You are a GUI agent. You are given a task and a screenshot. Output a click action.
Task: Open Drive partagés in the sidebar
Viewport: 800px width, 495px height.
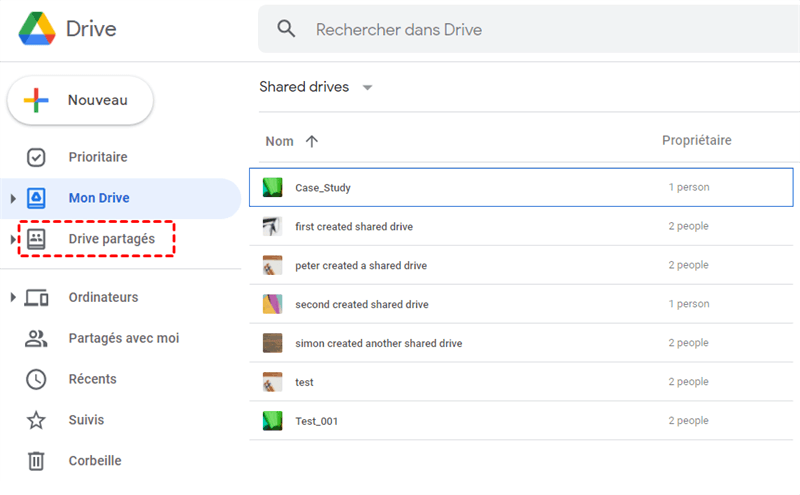point(111,238)
